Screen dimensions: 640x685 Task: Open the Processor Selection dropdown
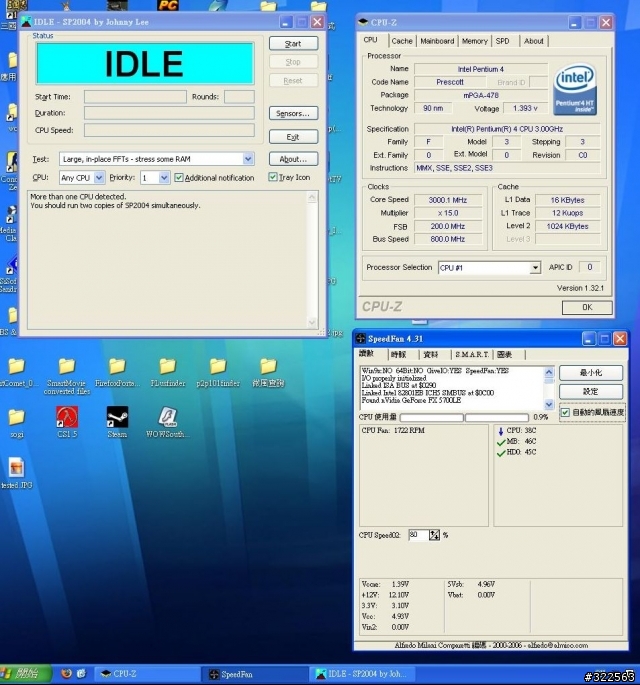coord(535,267)
